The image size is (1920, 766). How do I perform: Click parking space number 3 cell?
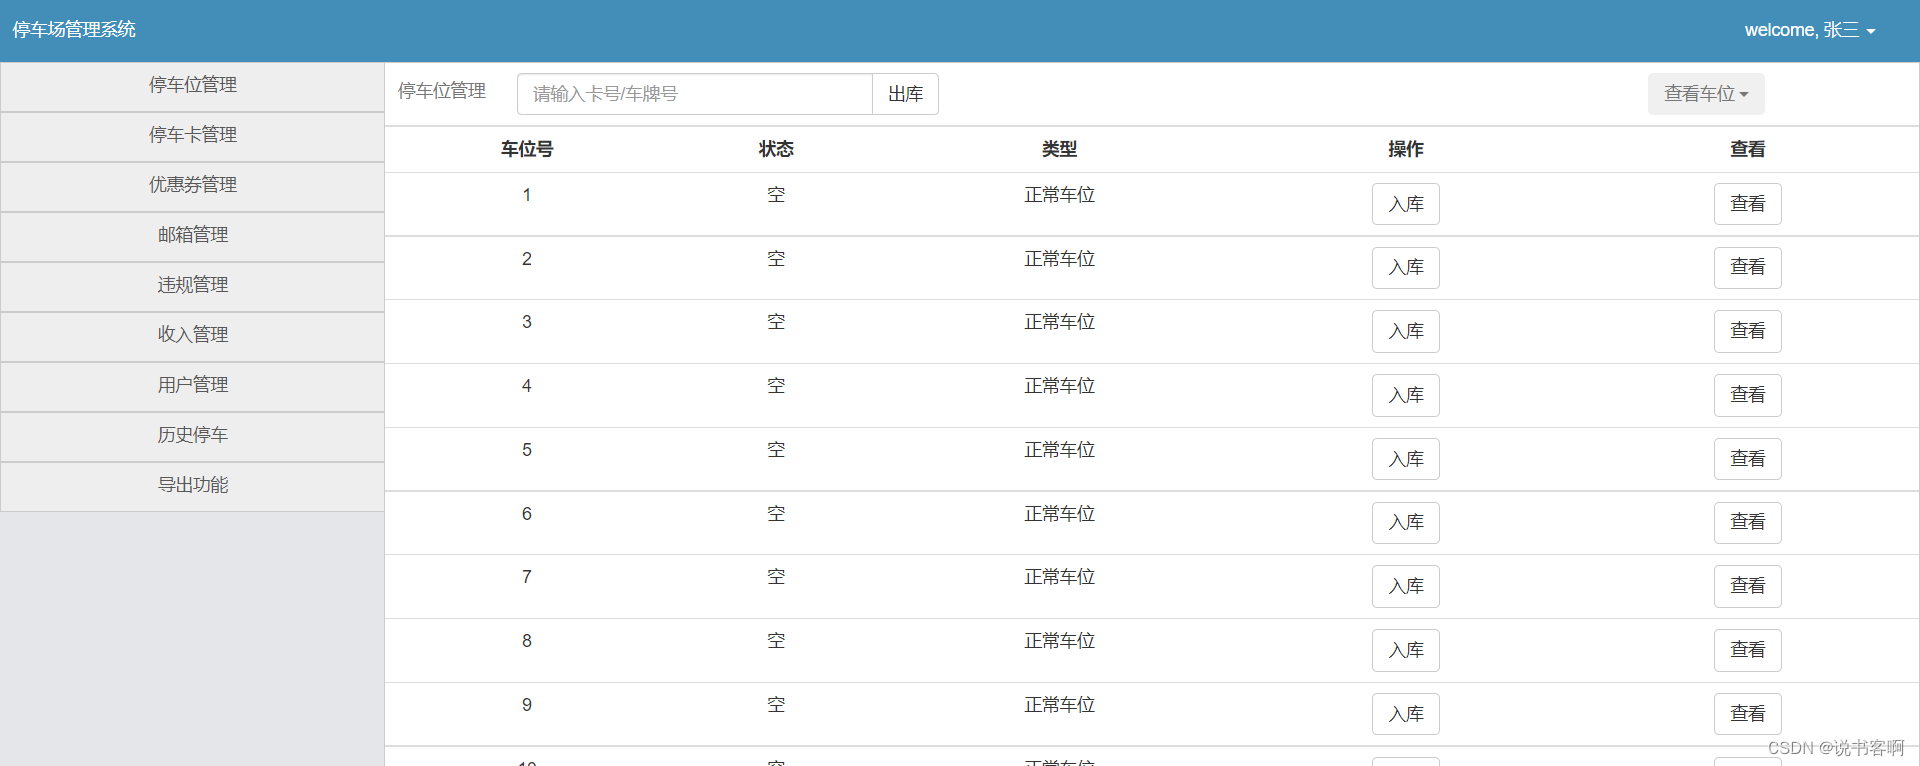pyautogui.click(x=527, y=322)
